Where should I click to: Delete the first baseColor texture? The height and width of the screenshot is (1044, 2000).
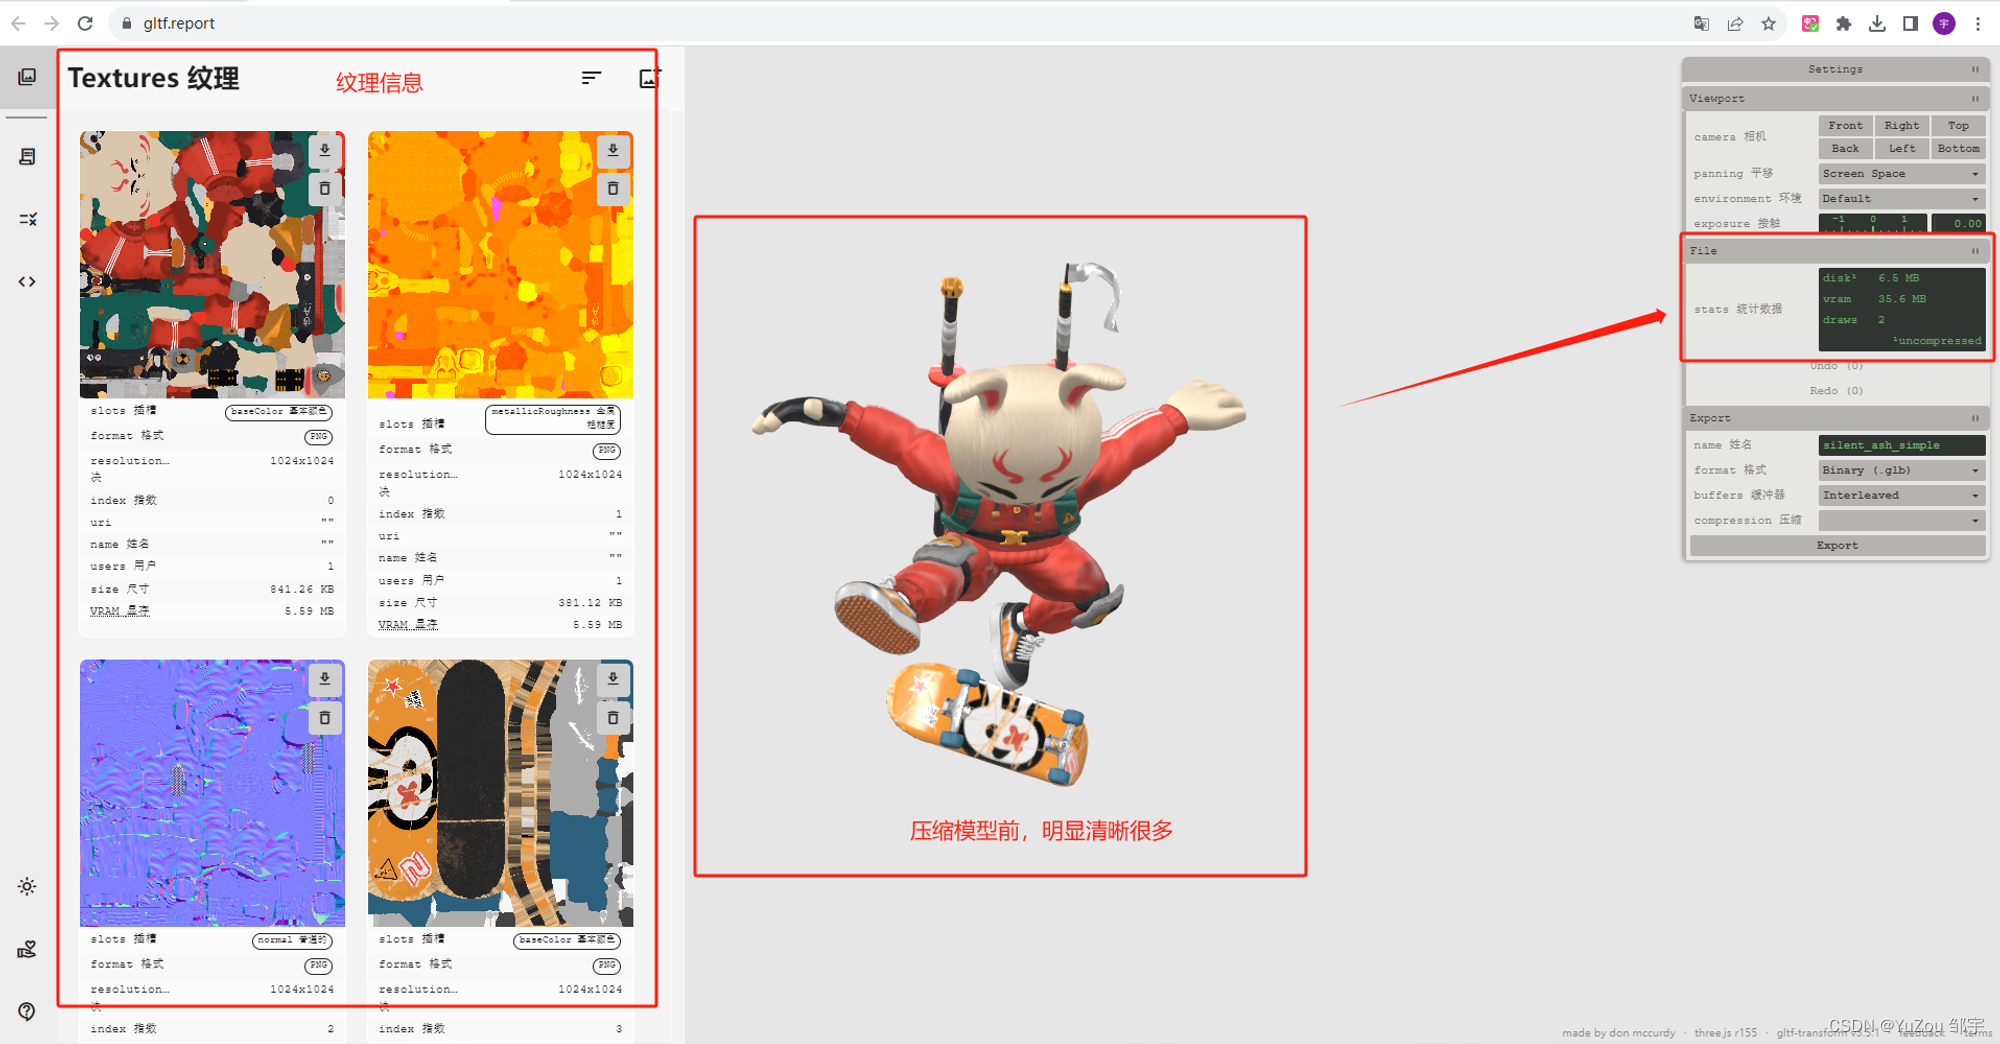(325, 188)
